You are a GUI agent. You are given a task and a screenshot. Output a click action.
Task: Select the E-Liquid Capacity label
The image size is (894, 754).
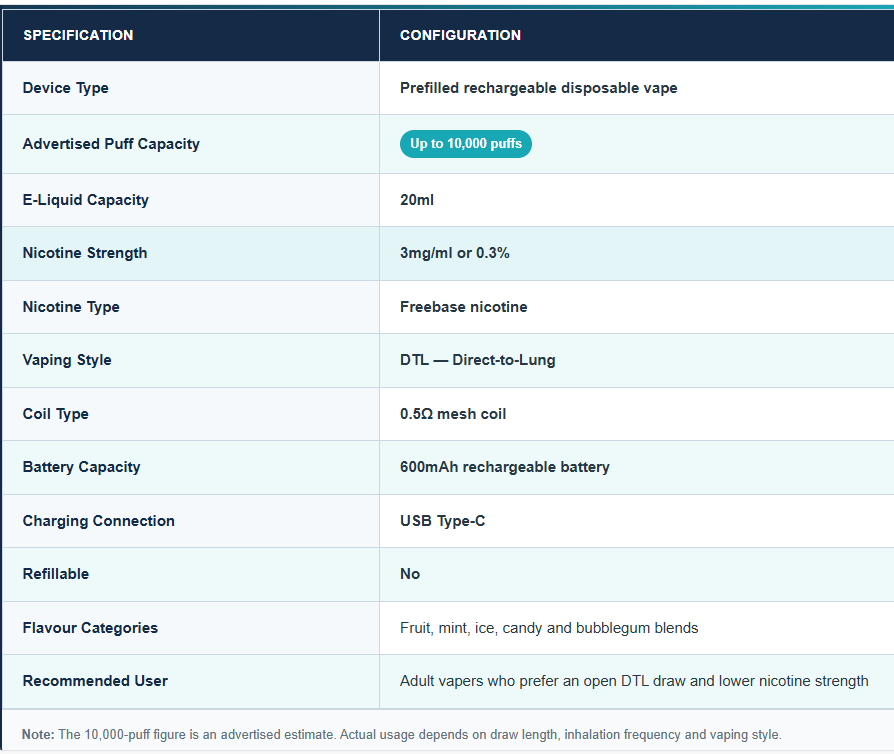coord(86,200)
